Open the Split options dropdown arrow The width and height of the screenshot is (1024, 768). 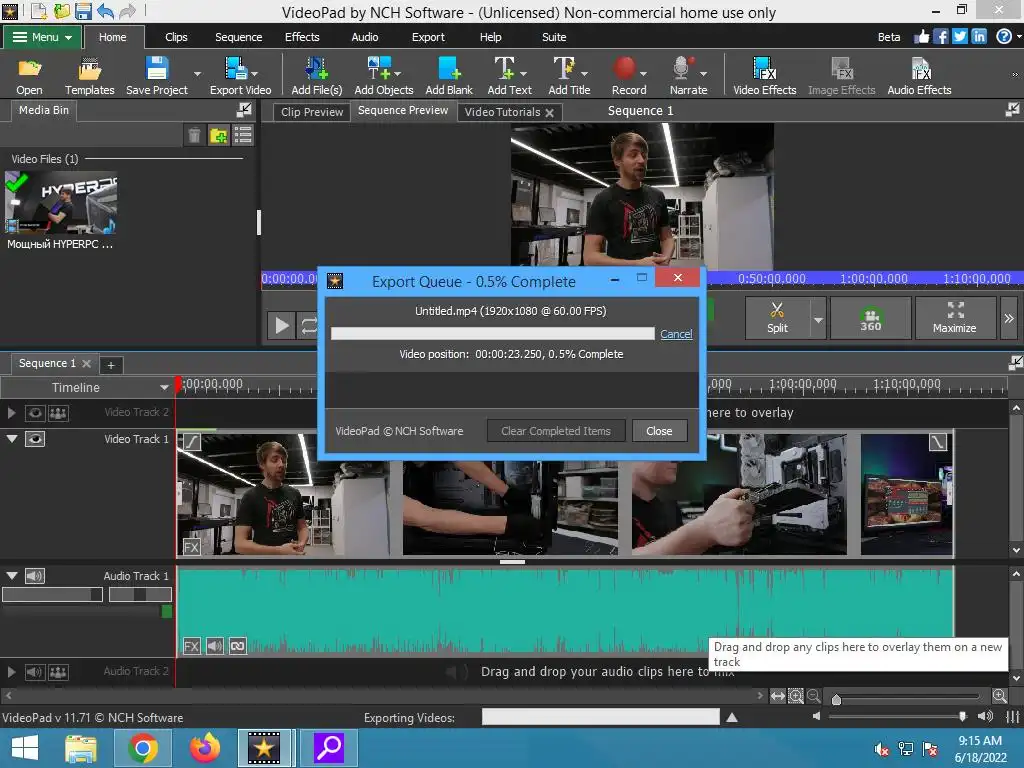click(x=818, y=319)
